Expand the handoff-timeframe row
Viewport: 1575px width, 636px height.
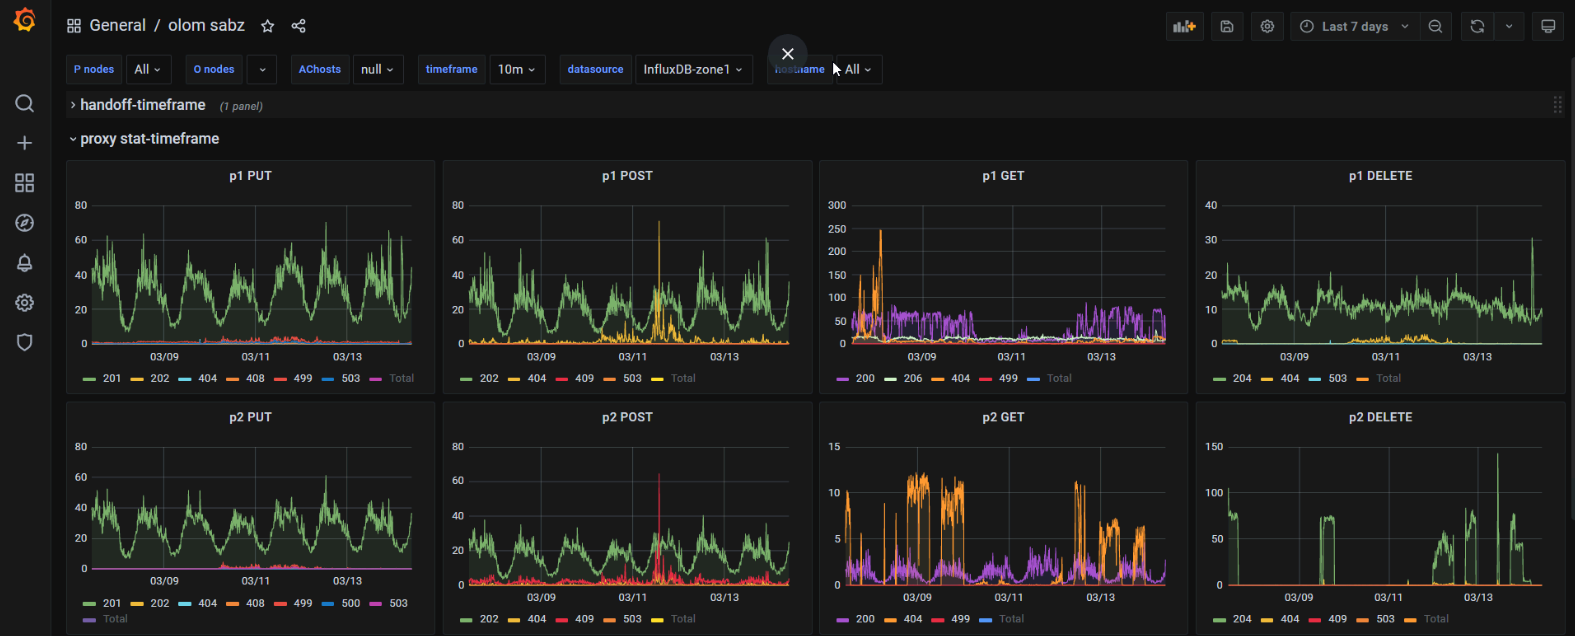click(x=142, y=105)
